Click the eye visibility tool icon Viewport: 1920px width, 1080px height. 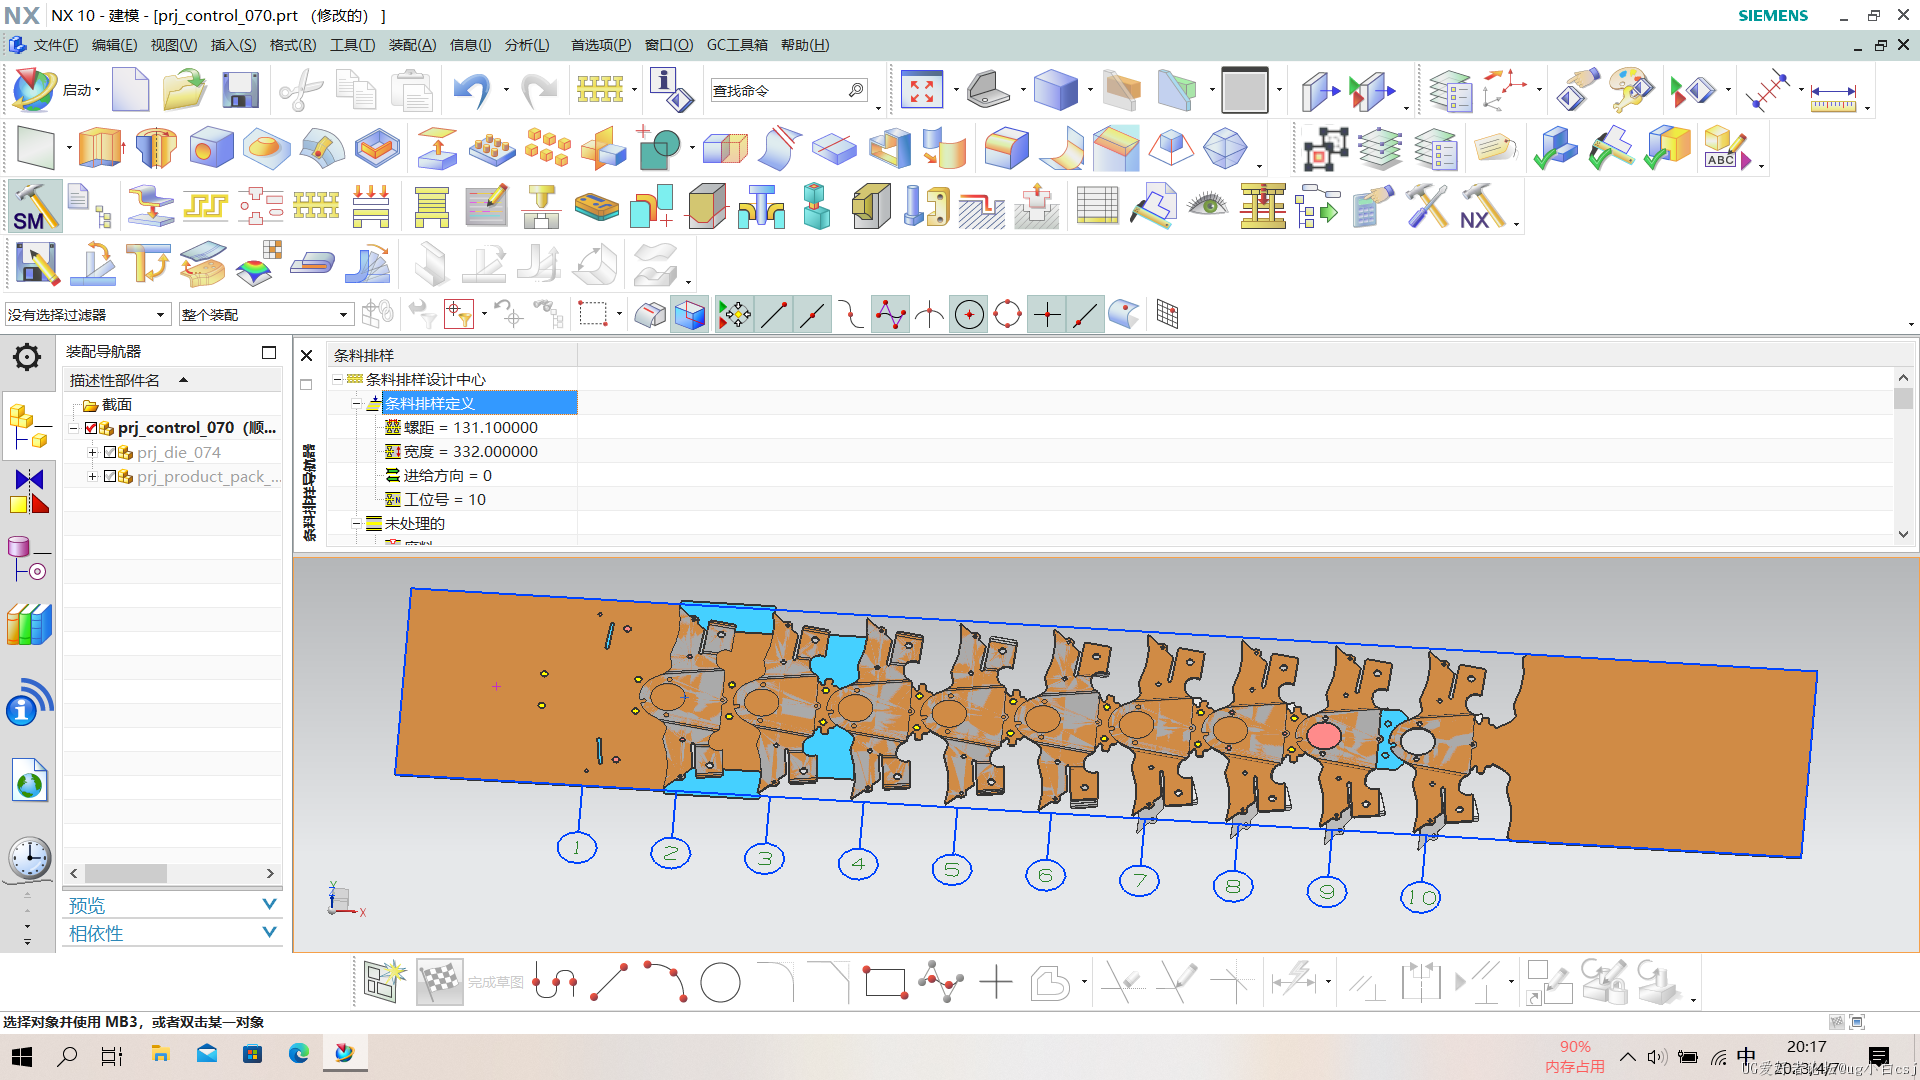[1208, 205]
